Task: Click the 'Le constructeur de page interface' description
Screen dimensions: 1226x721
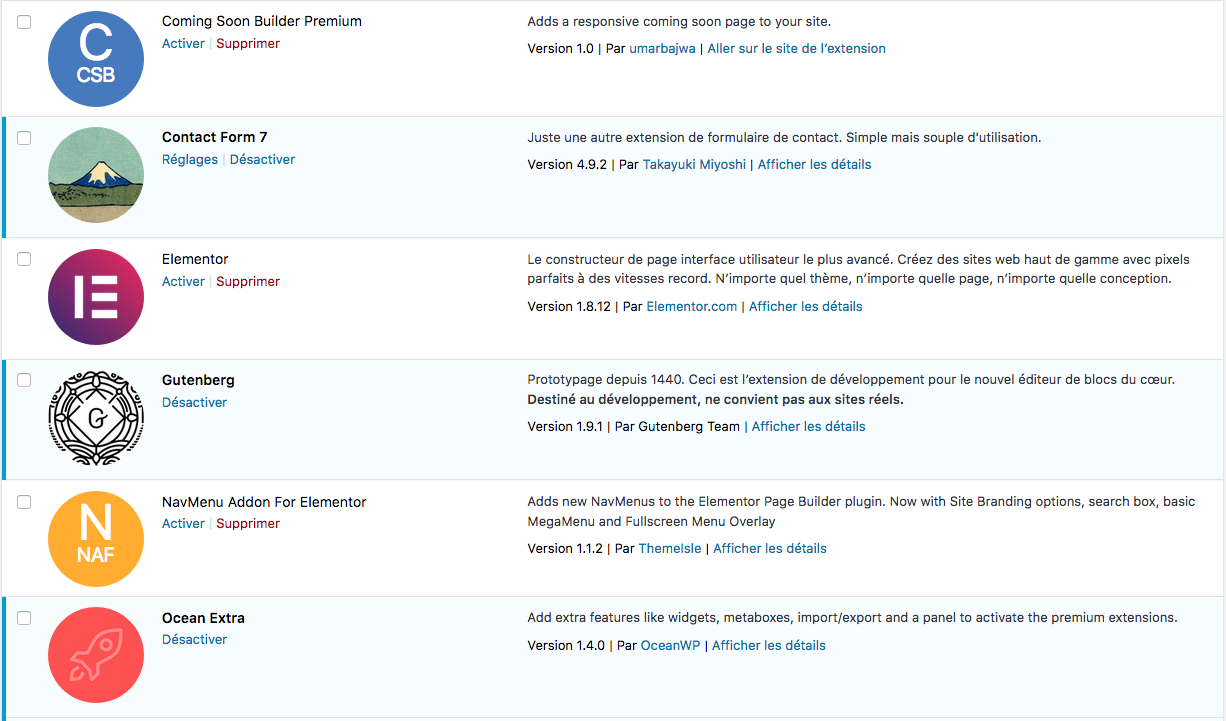Action: (858, 269)
